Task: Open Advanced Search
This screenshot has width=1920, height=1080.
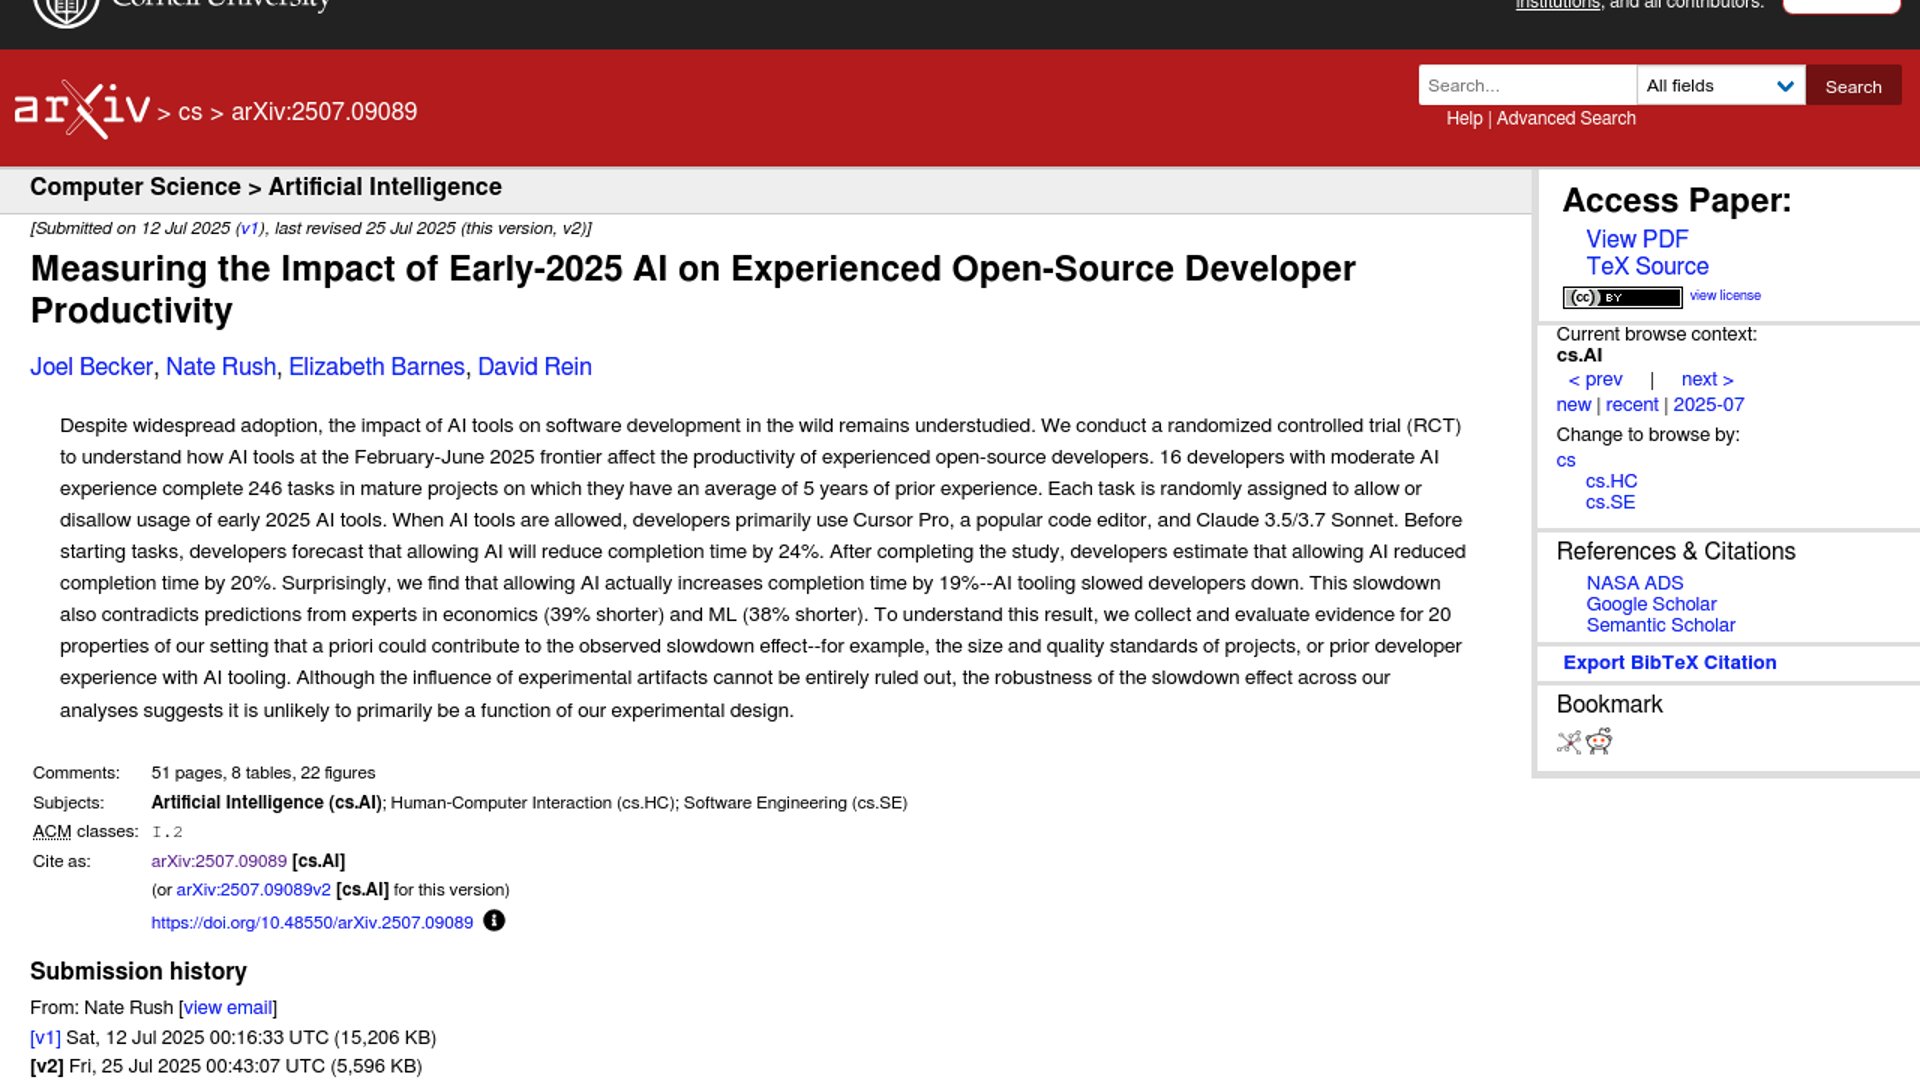Action: [x=1565, y=118]
